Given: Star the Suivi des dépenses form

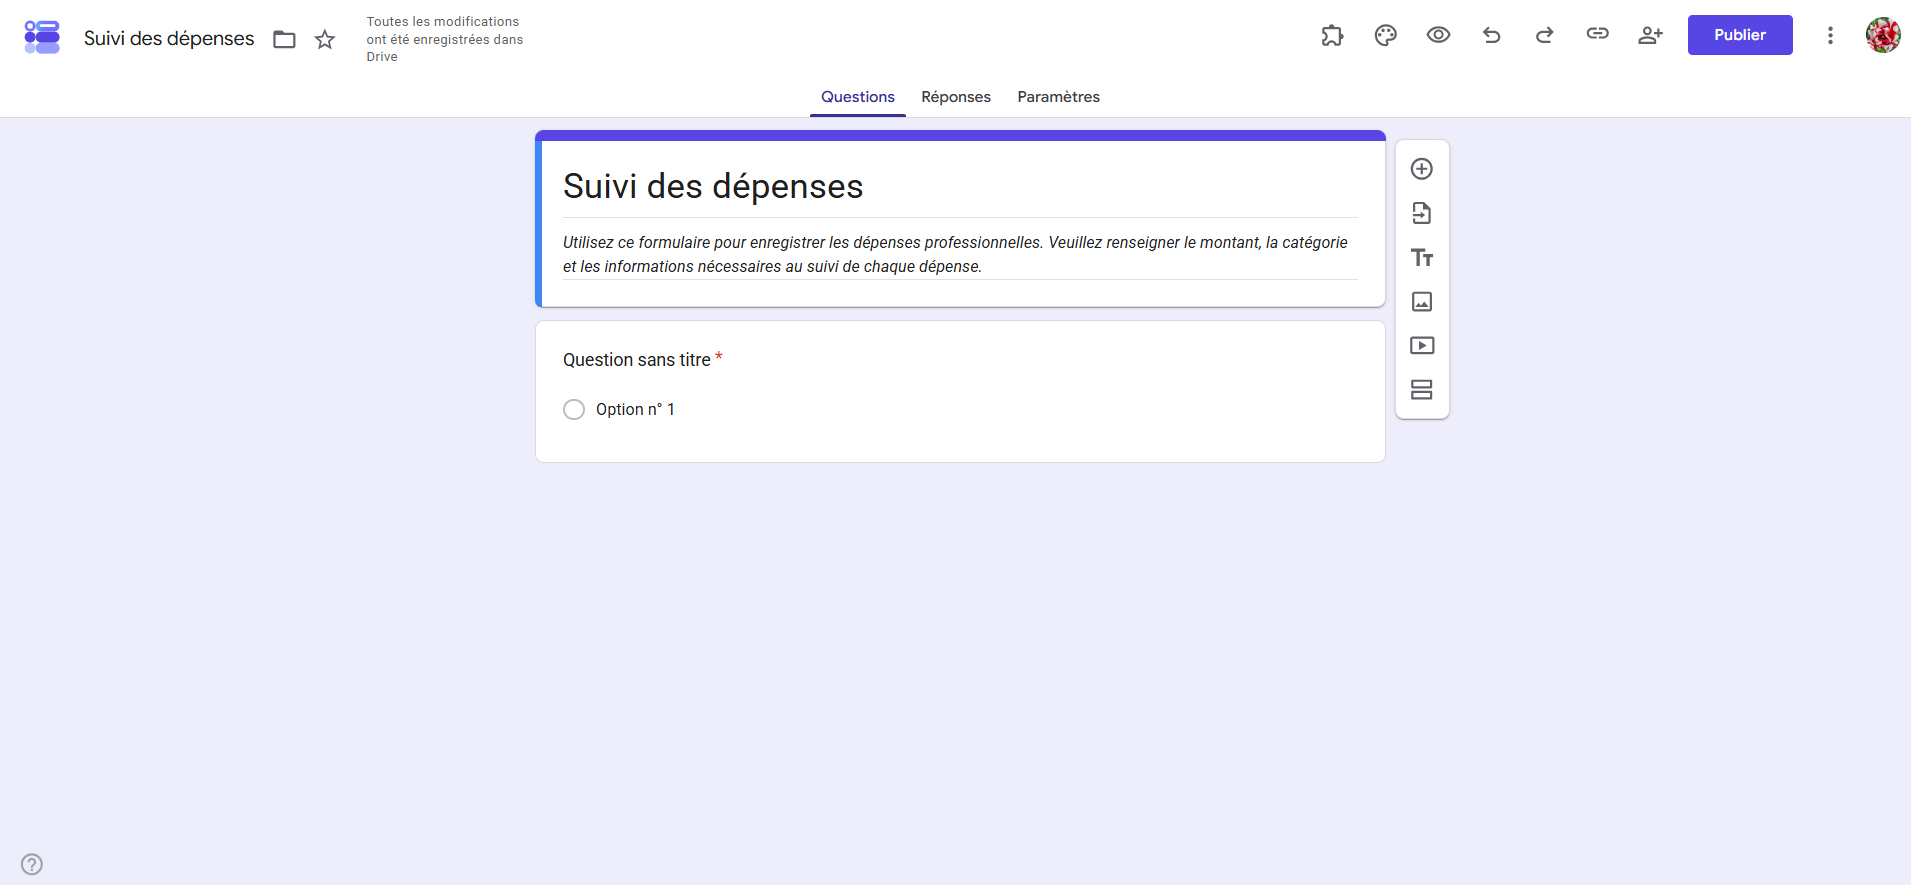Looking at the screenshot, I should tap(325, 39).
